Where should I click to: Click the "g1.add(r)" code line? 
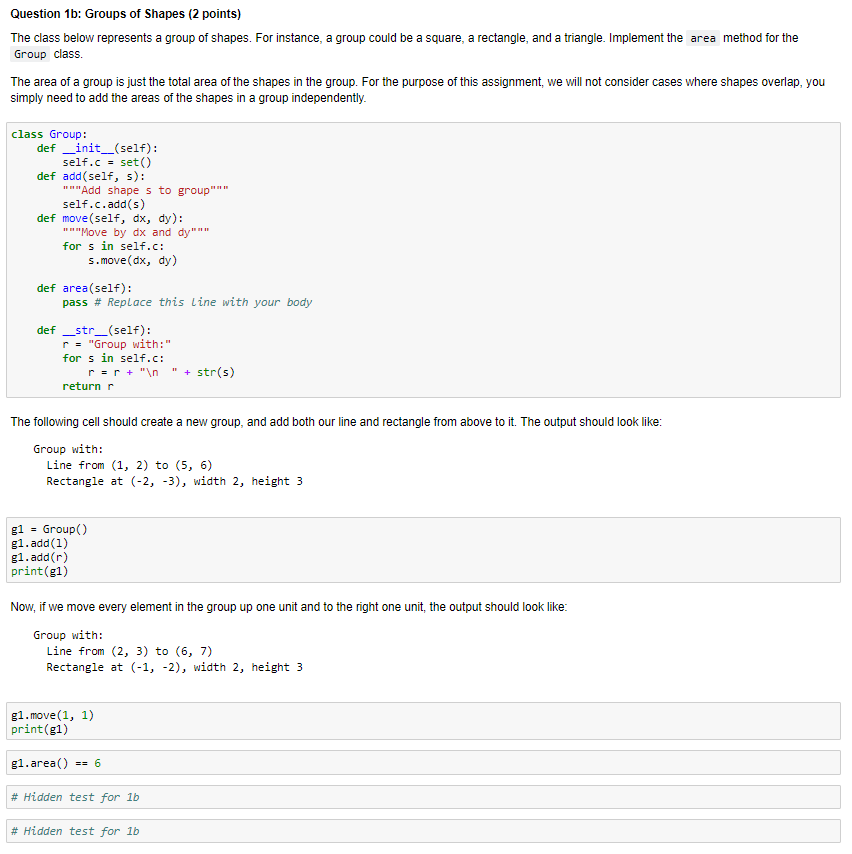coord(39,557)
